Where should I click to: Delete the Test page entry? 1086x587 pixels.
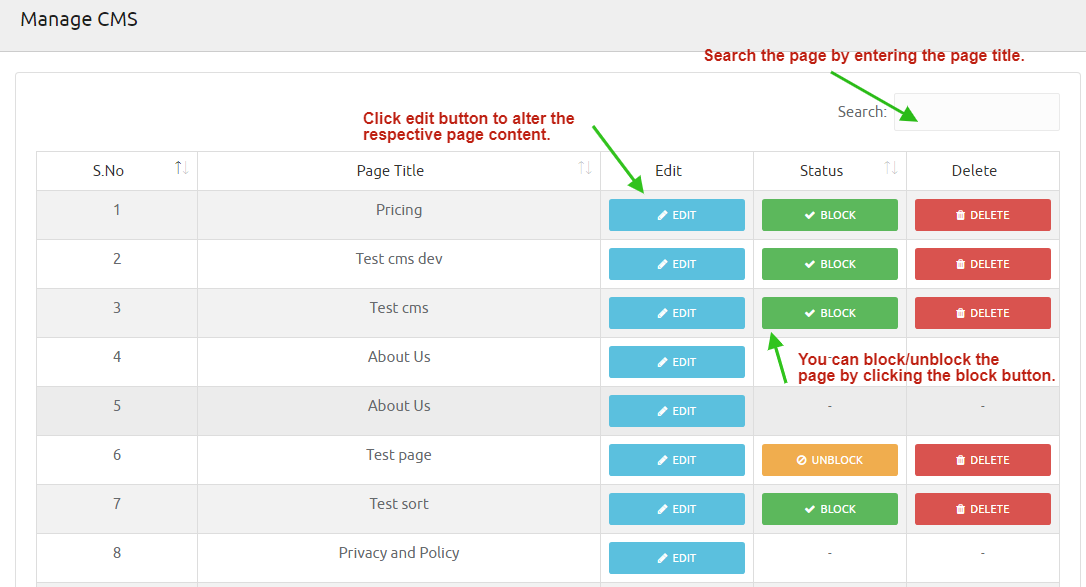[x=982, y=460]
